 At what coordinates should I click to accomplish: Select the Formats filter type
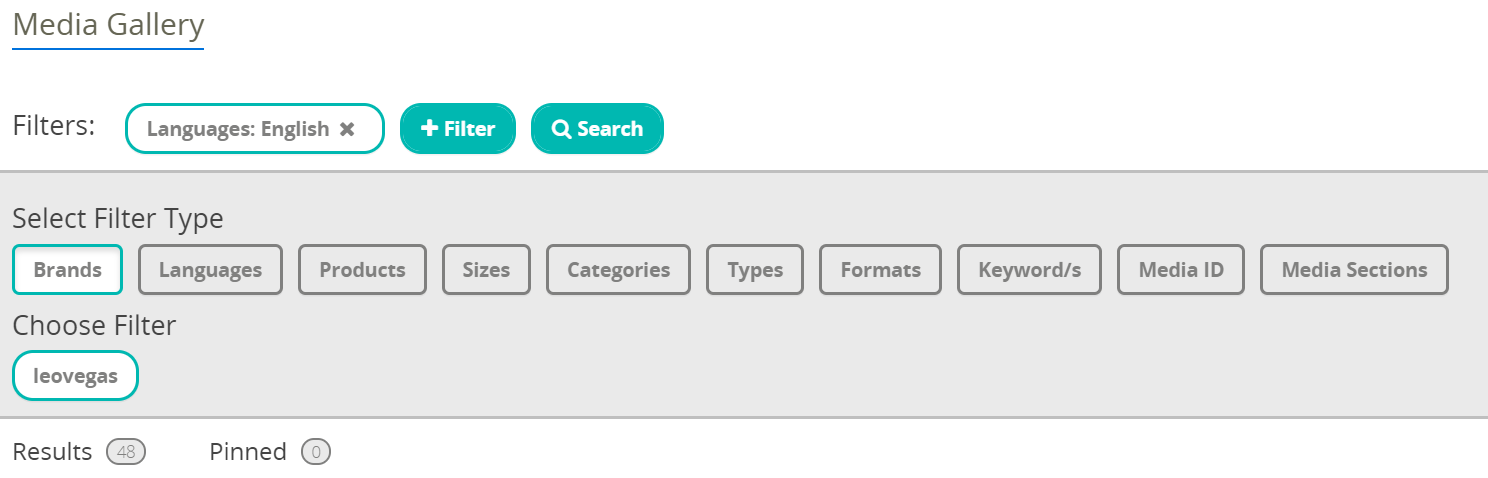880,270
